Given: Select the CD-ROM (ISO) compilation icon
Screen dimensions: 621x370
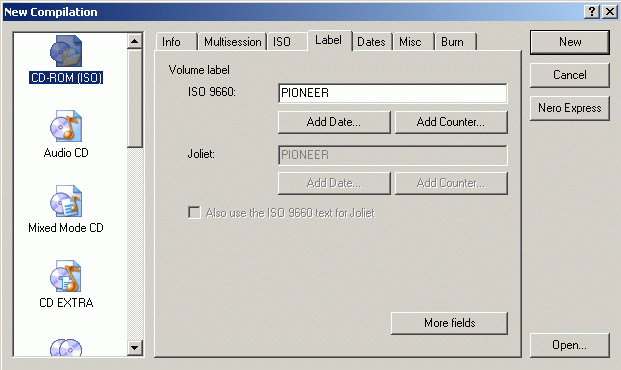Looking at the screenshot, I should coord(66,51).
